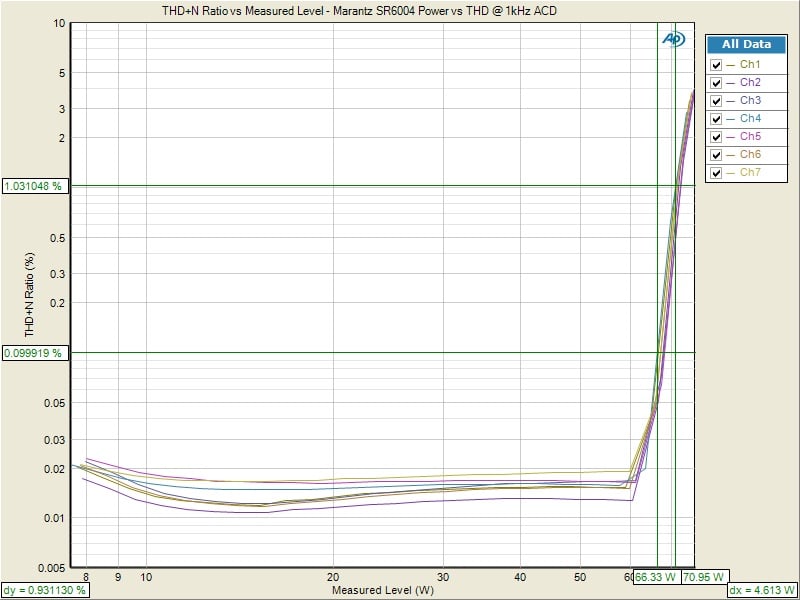This screenshot has width=800, height=600.
Task: Disable the Ch3 trace checkbox
Action: click(716, 101)
